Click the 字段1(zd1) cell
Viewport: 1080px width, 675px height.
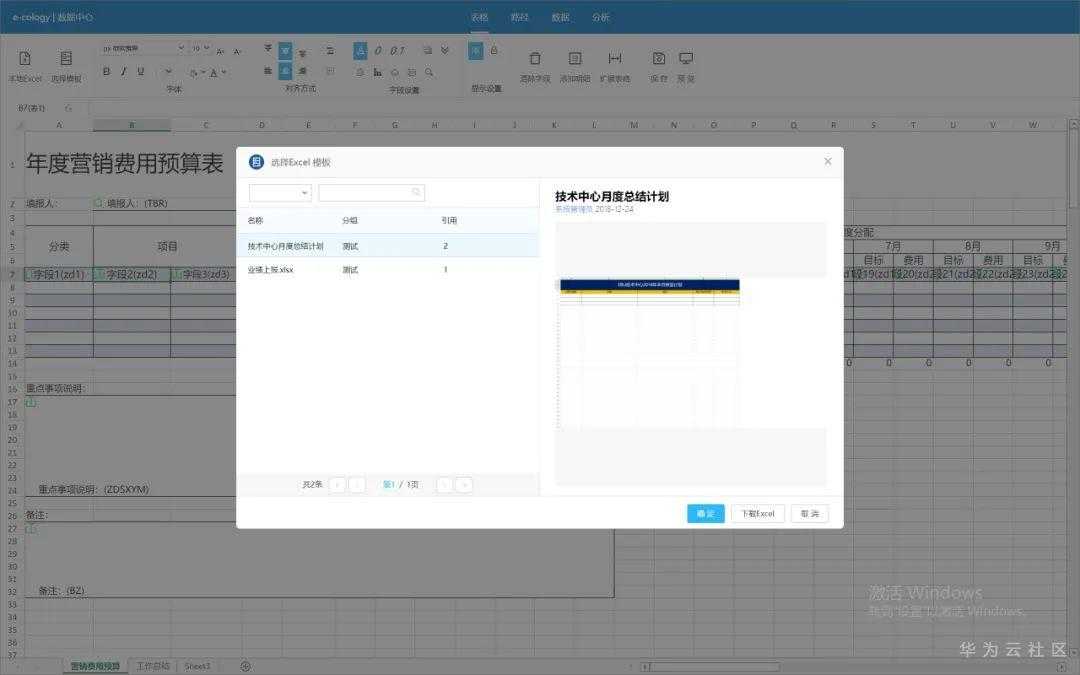(x=59, y=274)
